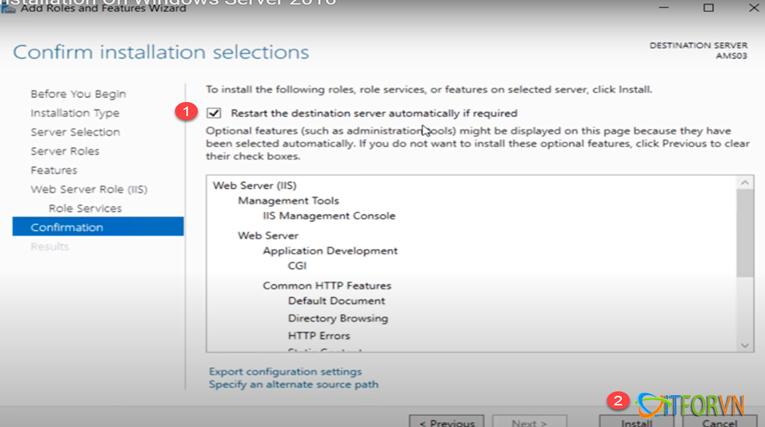765x427 pixels.
Task: Click the red step 1 marker
Action: pos(185,112)
